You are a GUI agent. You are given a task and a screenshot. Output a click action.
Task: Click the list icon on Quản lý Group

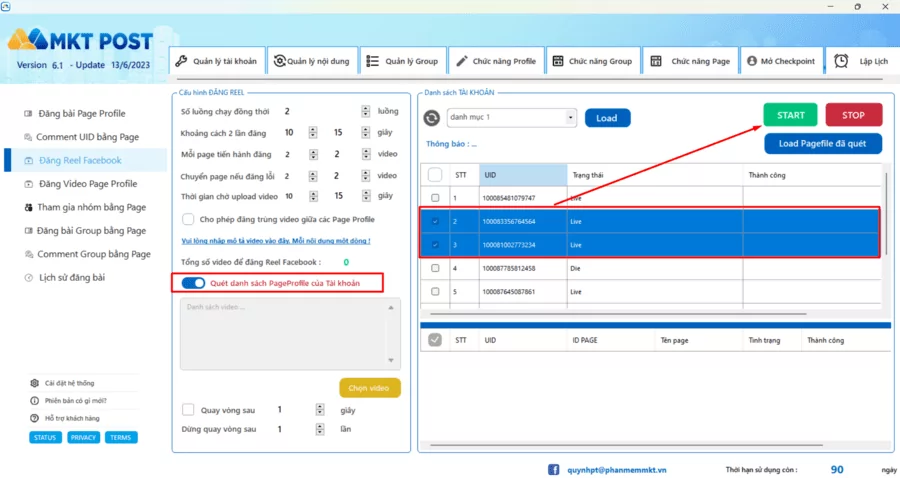[x=373, y=61]
